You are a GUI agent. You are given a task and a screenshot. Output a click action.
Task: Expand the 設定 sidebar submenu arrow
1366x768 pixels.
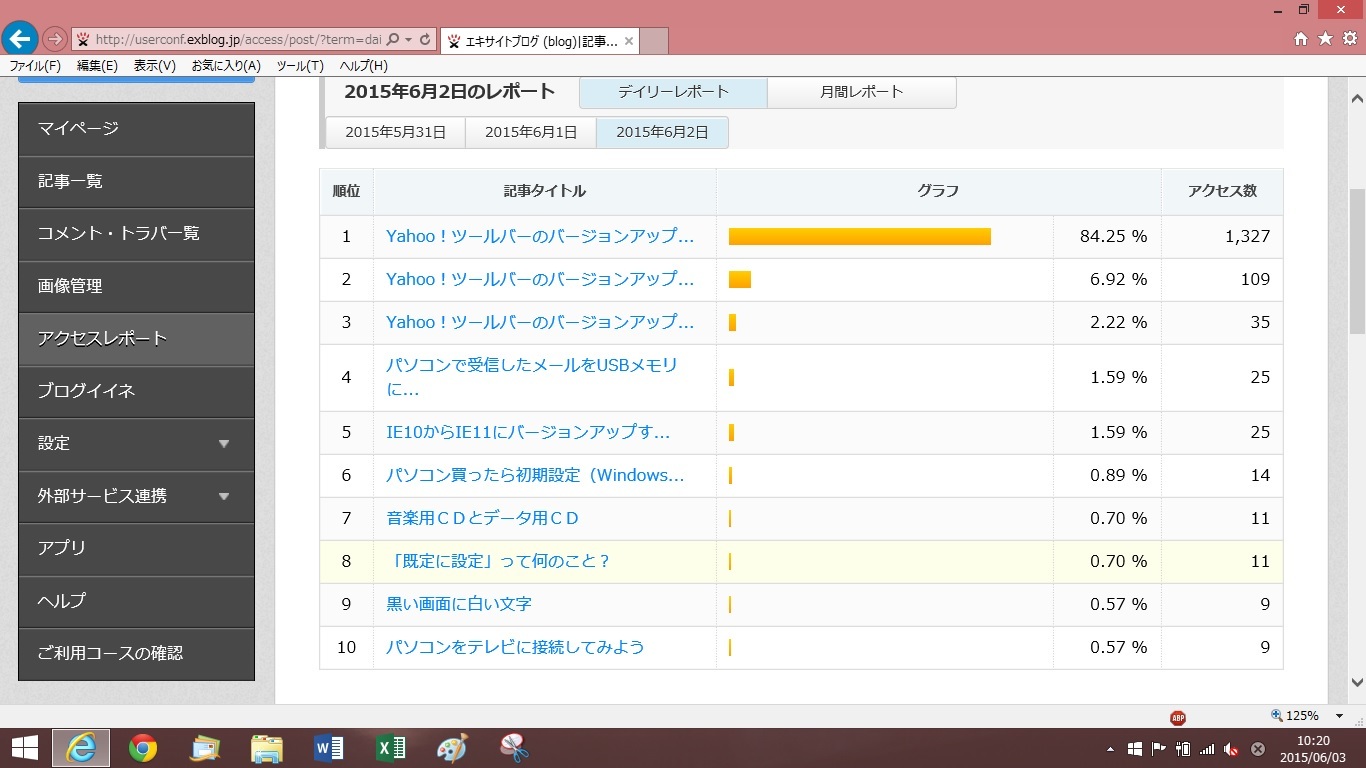click(x=224, y=444)
